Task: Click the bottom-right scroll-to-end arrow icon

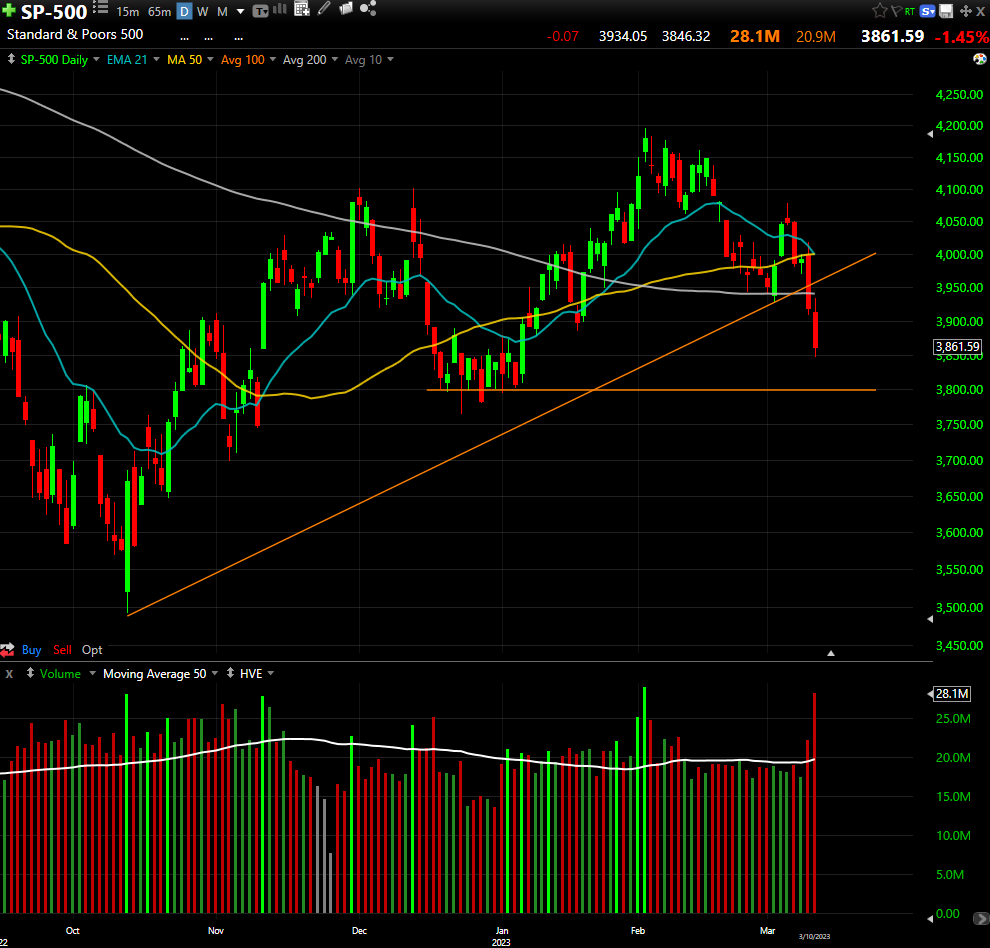Action: pyautogui.click(x=981, y=918)
